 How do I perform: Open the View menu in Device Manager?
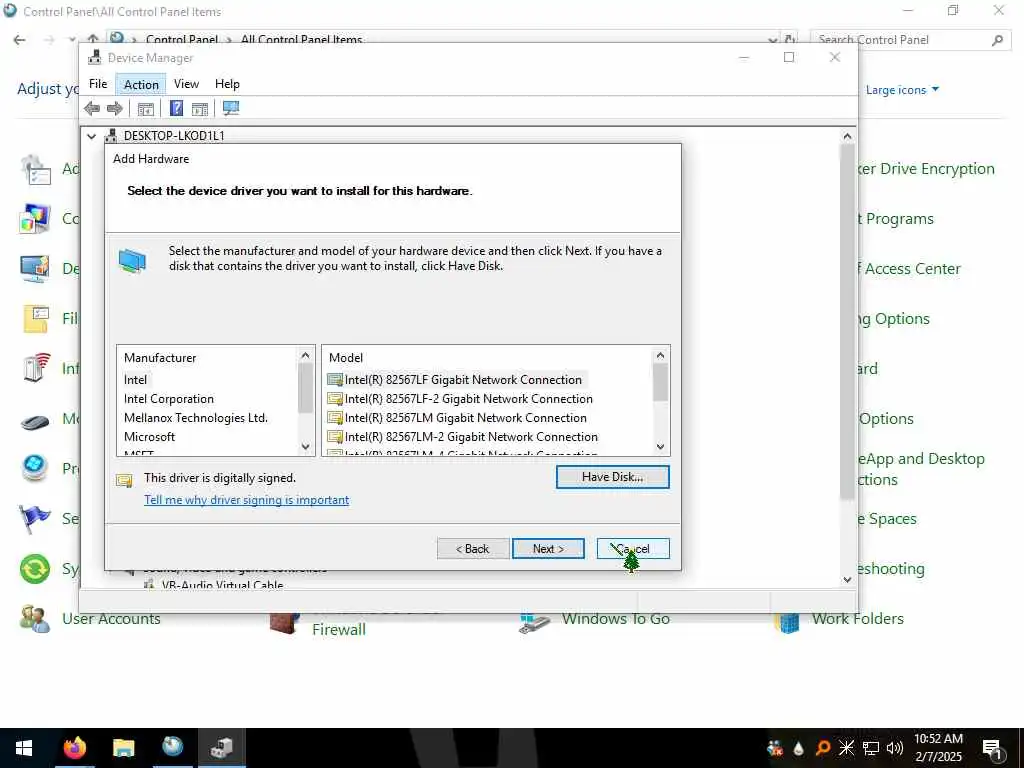click(x=186, y=84)
